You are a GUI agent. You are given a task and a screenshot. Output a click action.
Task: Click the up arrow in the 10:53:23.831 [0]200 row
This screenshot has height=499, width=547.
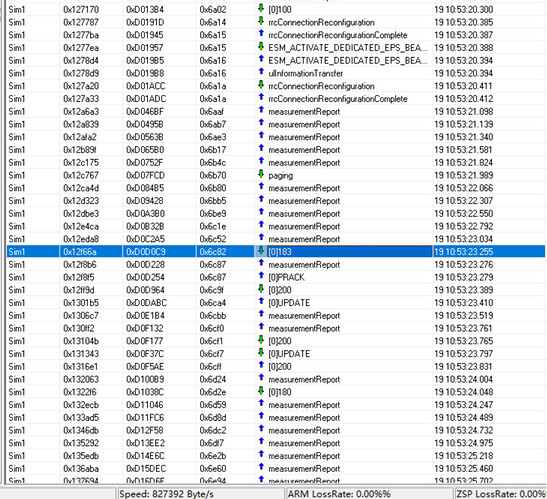pyautogui.click(x=261, y=366)
